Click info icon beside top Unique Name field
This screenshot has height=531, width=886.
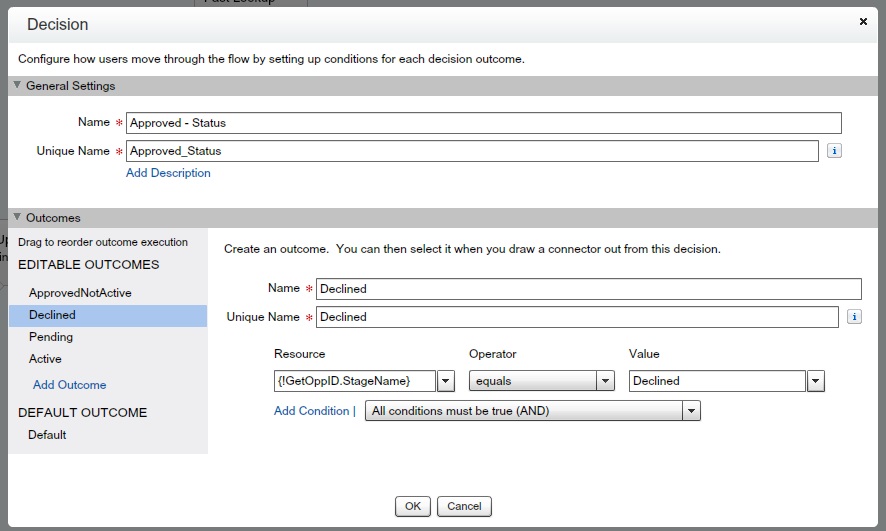pyautogui.click(x=834, y=151)
